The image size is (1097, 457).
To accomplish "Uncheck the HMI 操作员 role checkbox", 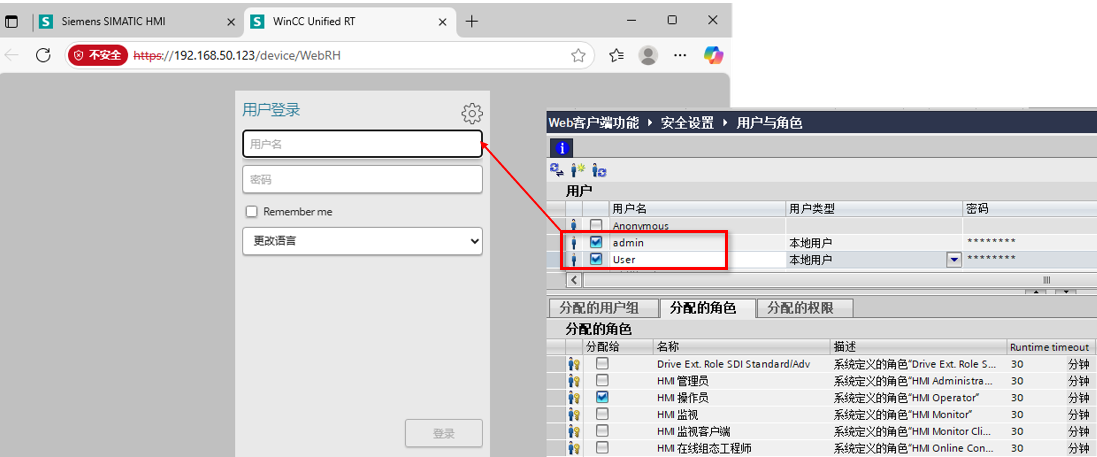I will (x=602, y=397).
